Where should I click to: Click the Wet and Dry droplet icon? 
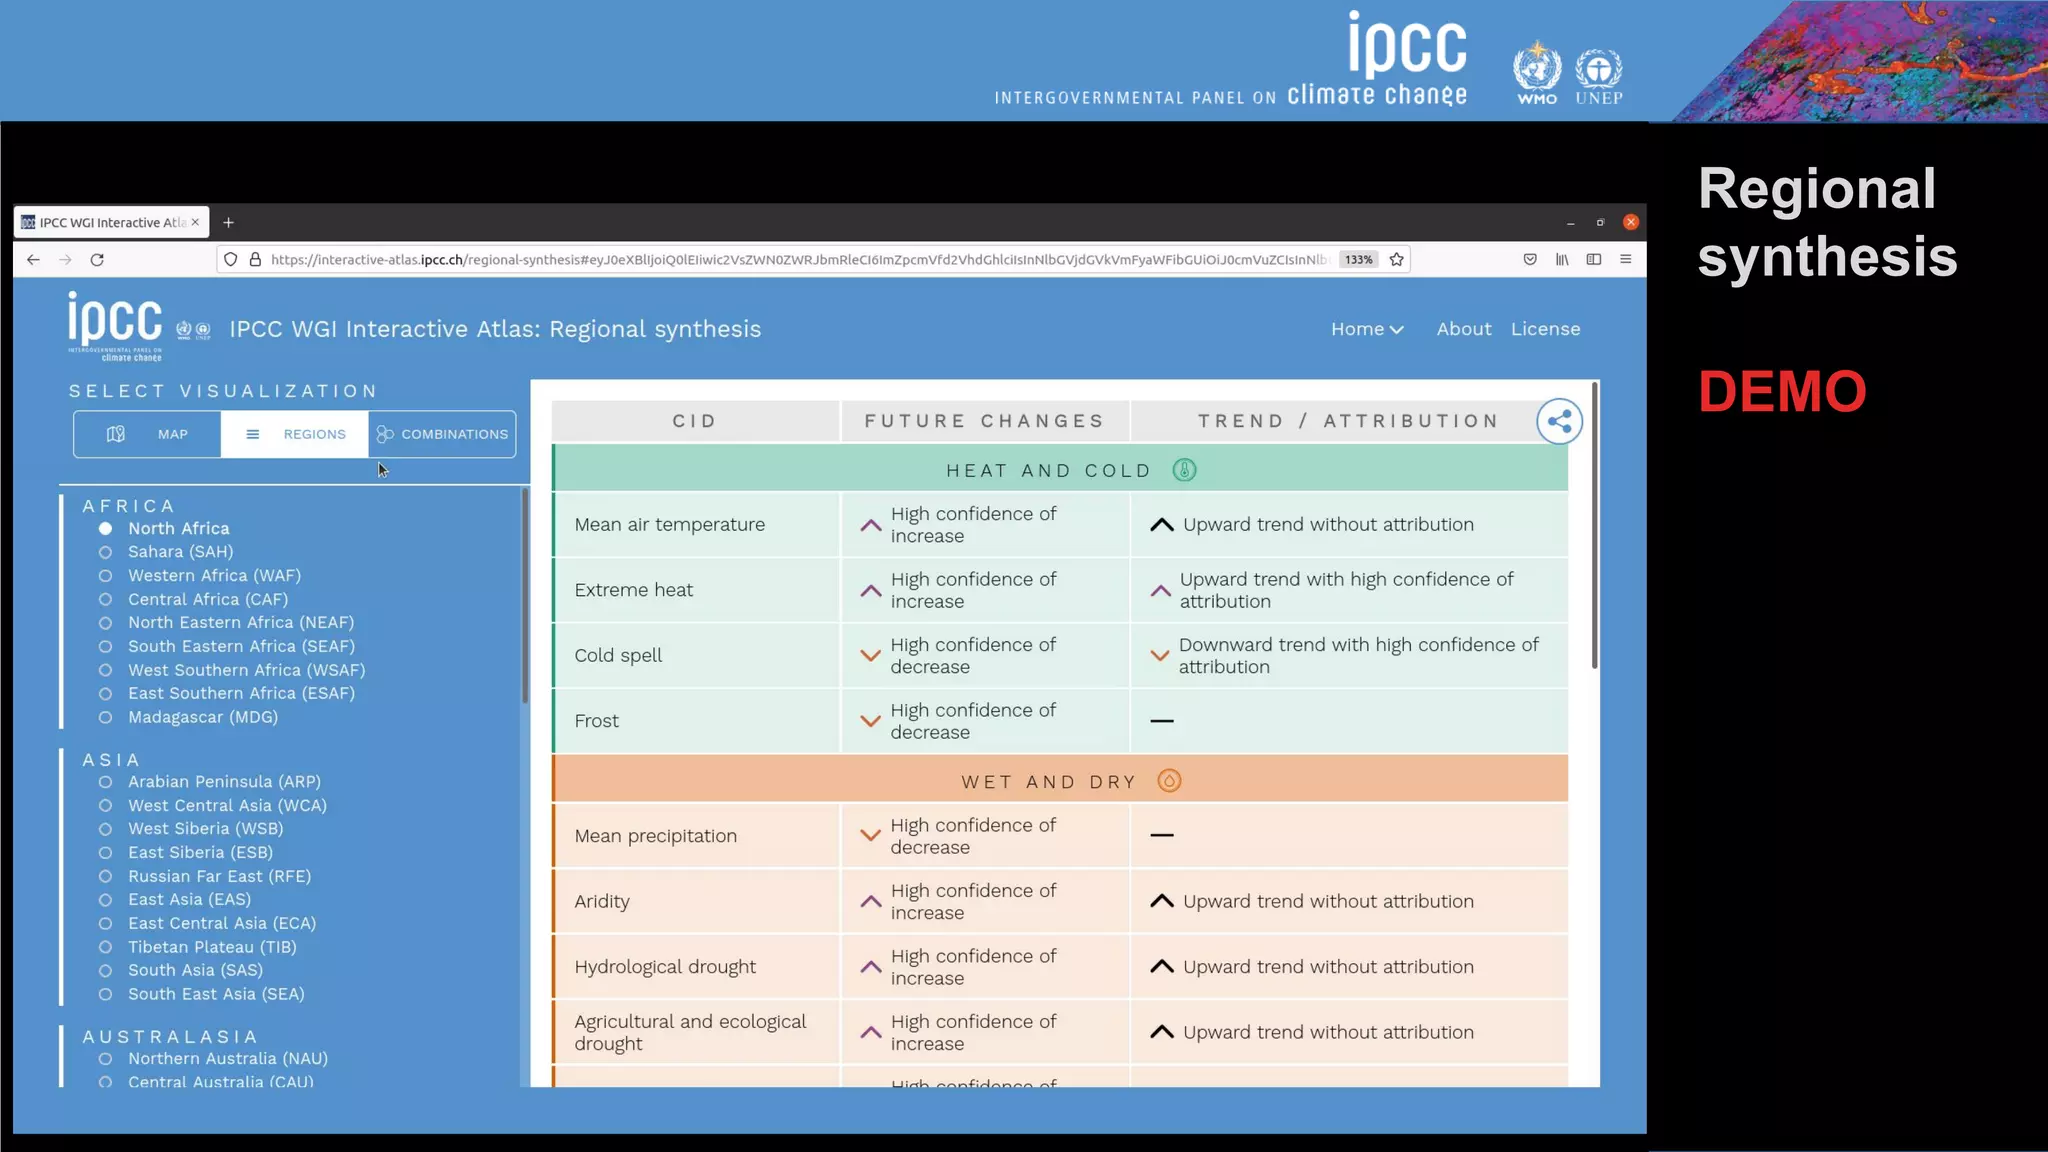coord(1168,781)
